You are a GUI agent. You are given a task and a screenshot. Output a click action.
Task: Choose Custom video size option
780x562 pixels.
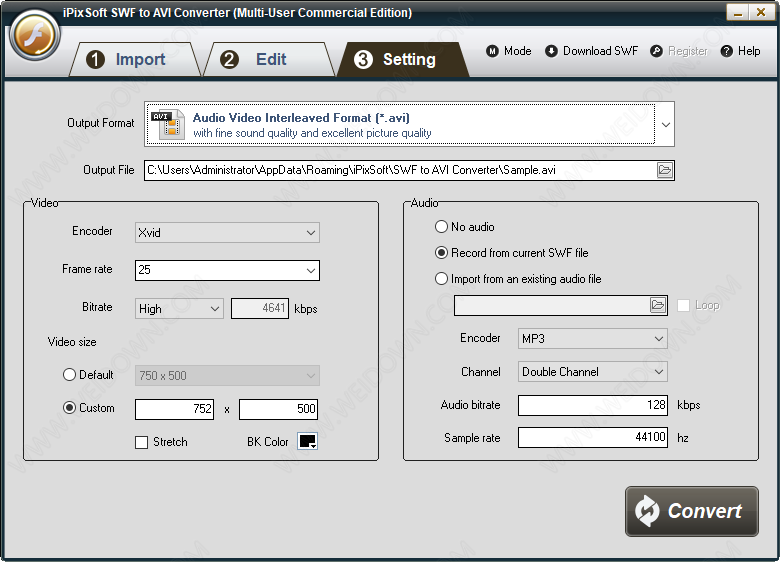pyautogui.click(x=89, y=408)
